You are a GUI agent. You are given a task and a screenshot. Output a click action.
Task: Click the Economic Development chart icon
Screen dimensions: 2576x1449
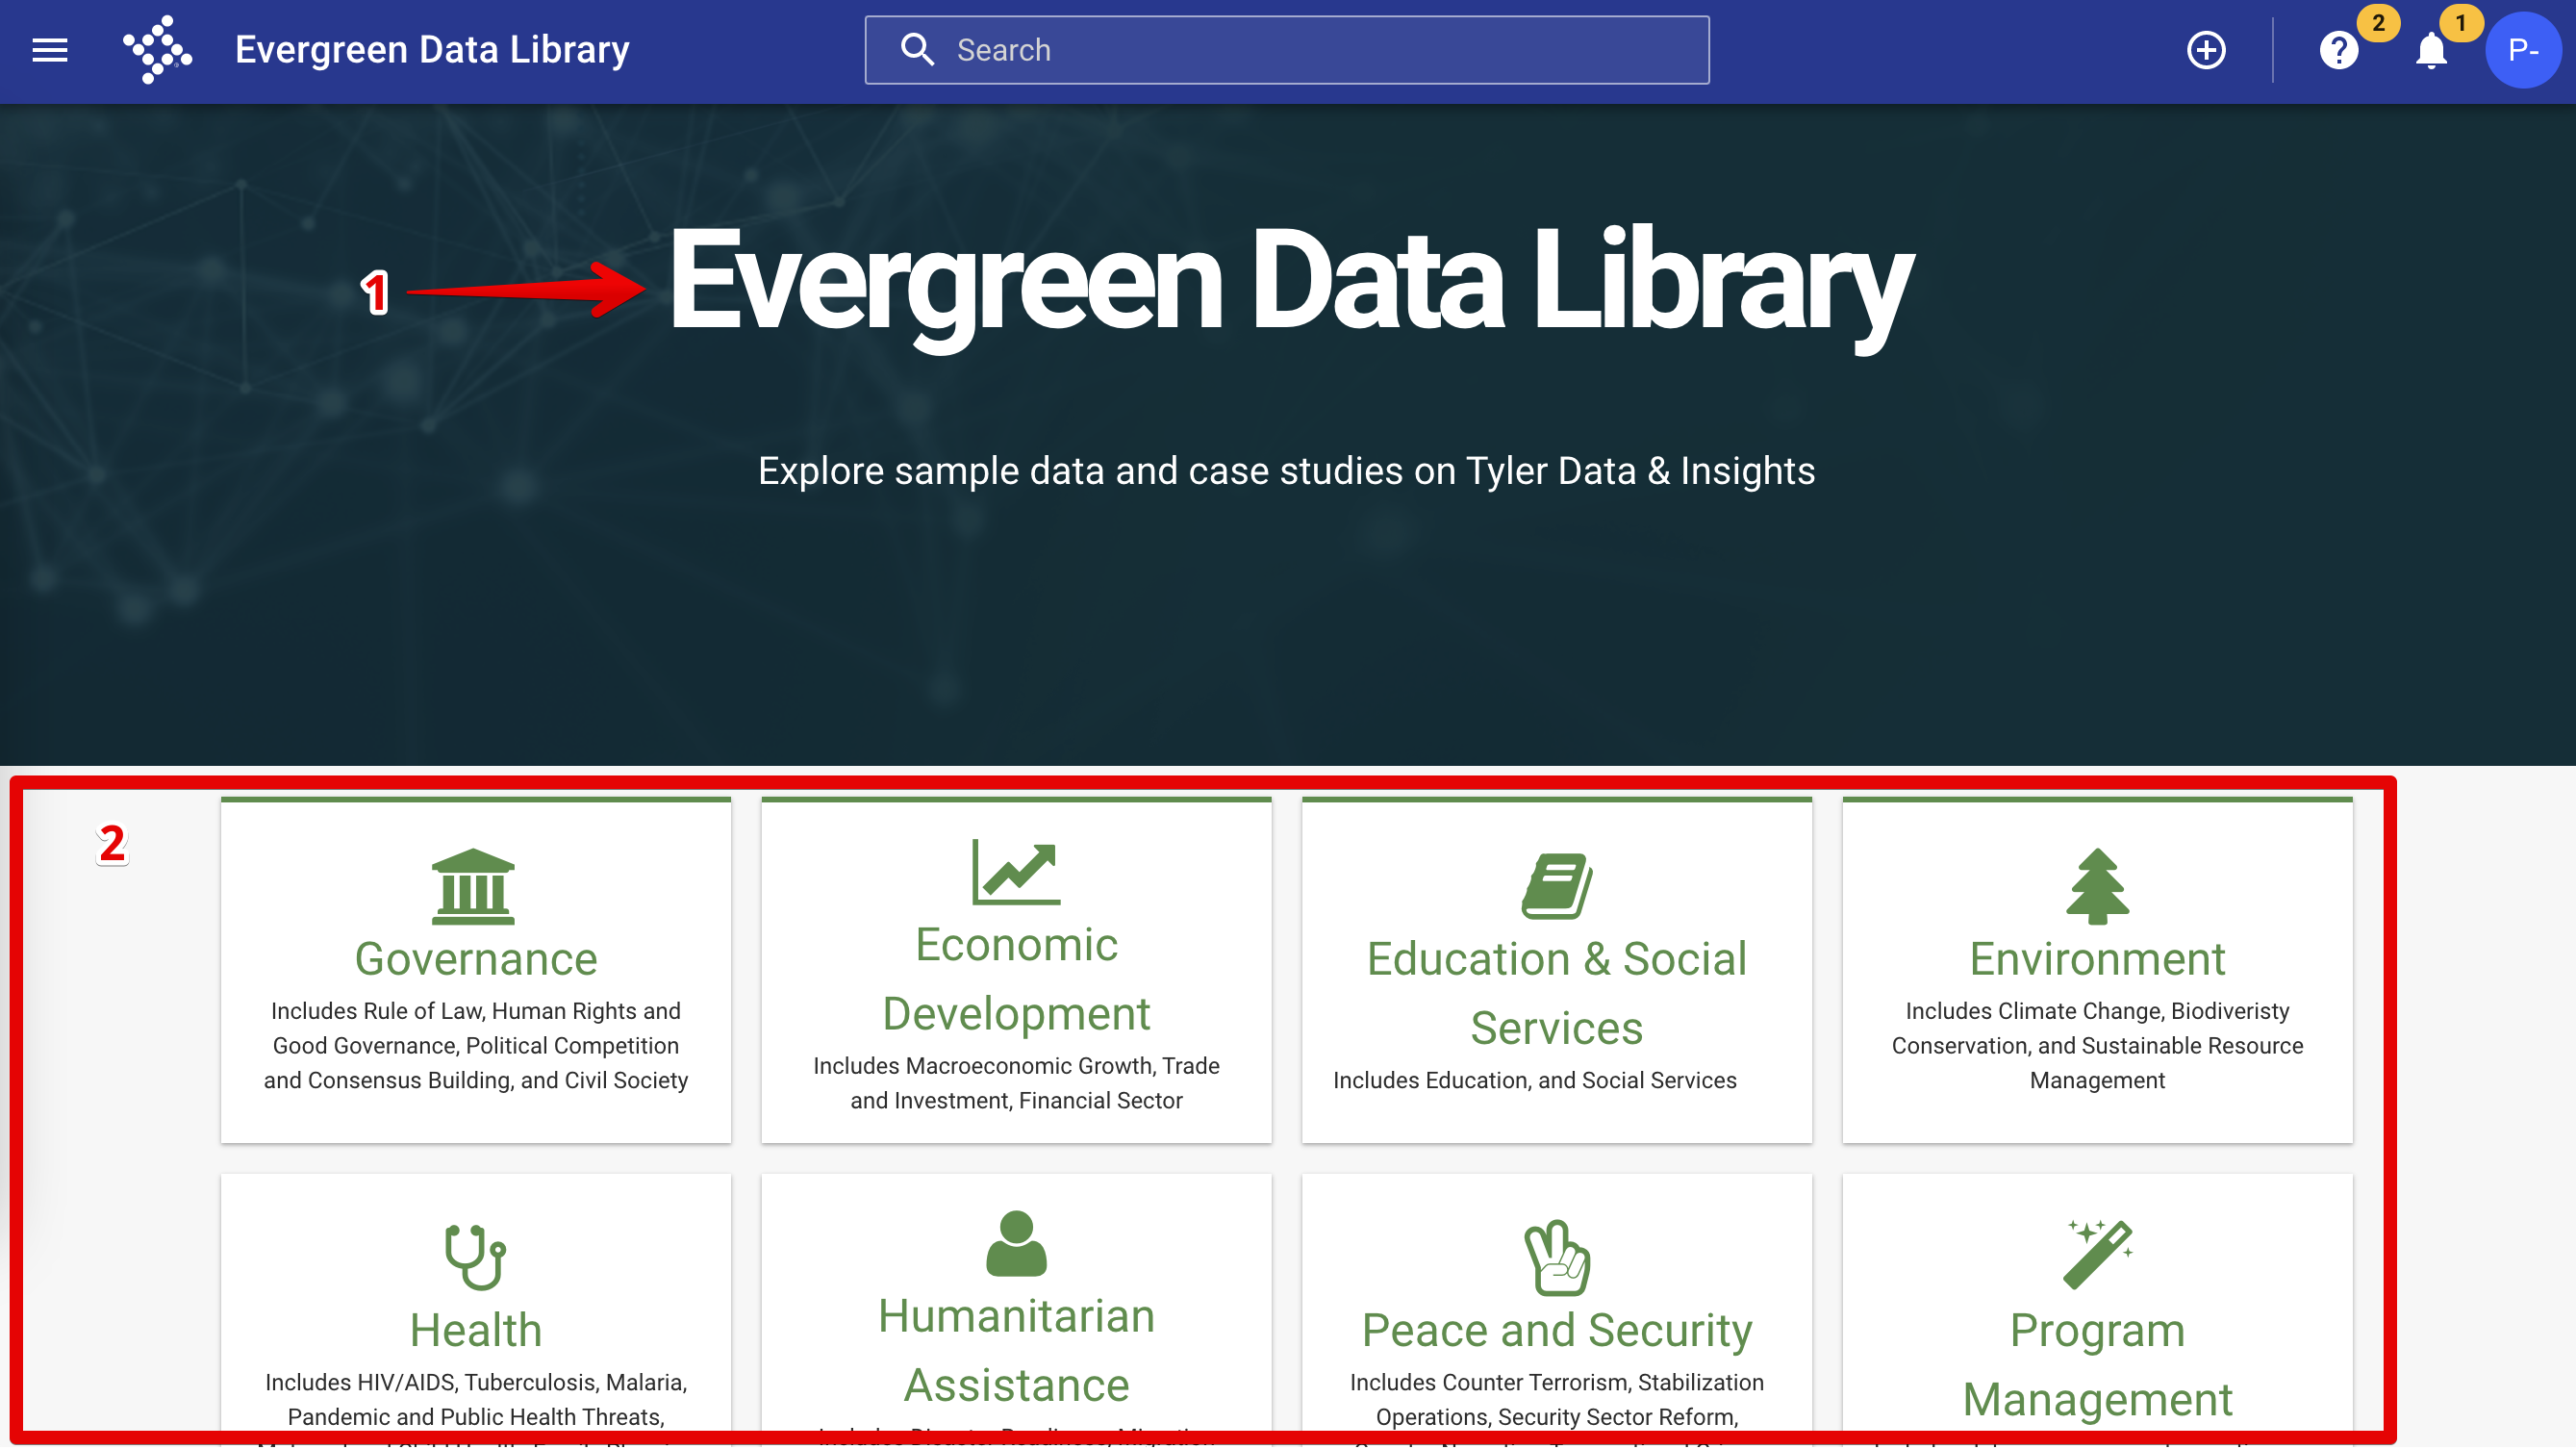point(1016,872)
